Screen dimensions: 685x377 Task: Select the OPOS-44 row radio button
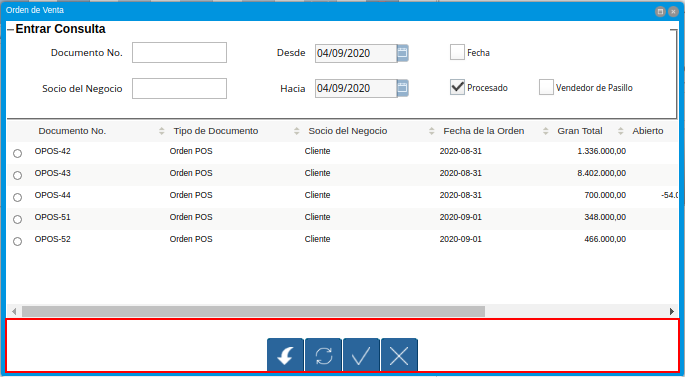(x=17, y=197)
